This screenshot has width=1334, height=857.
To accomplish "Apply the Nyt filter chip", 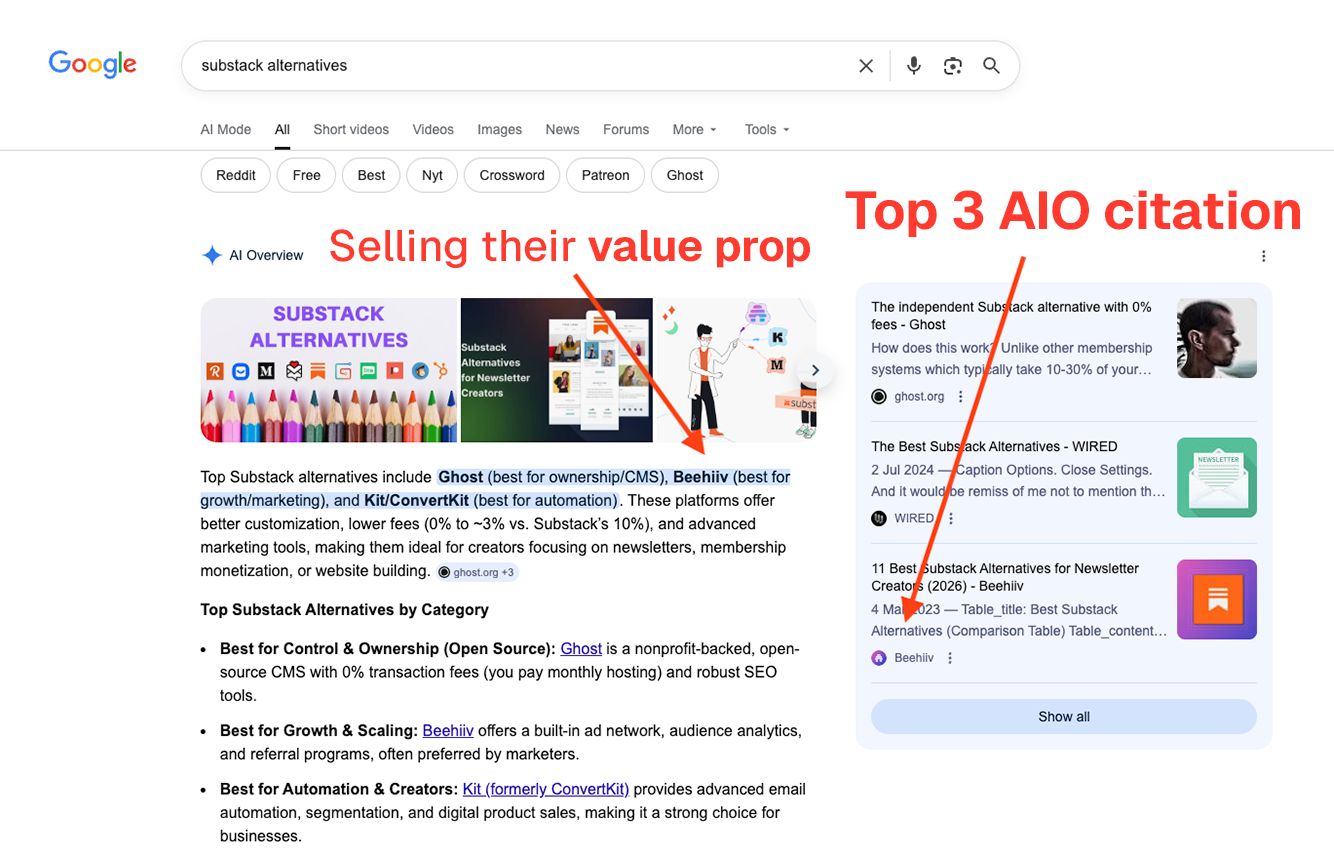I will (x=432, y=175).
